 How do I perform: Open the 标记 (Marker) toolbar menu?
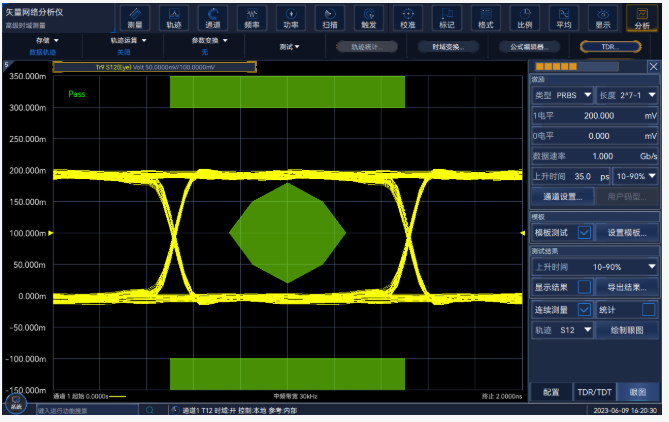click(x=447, y=18)
